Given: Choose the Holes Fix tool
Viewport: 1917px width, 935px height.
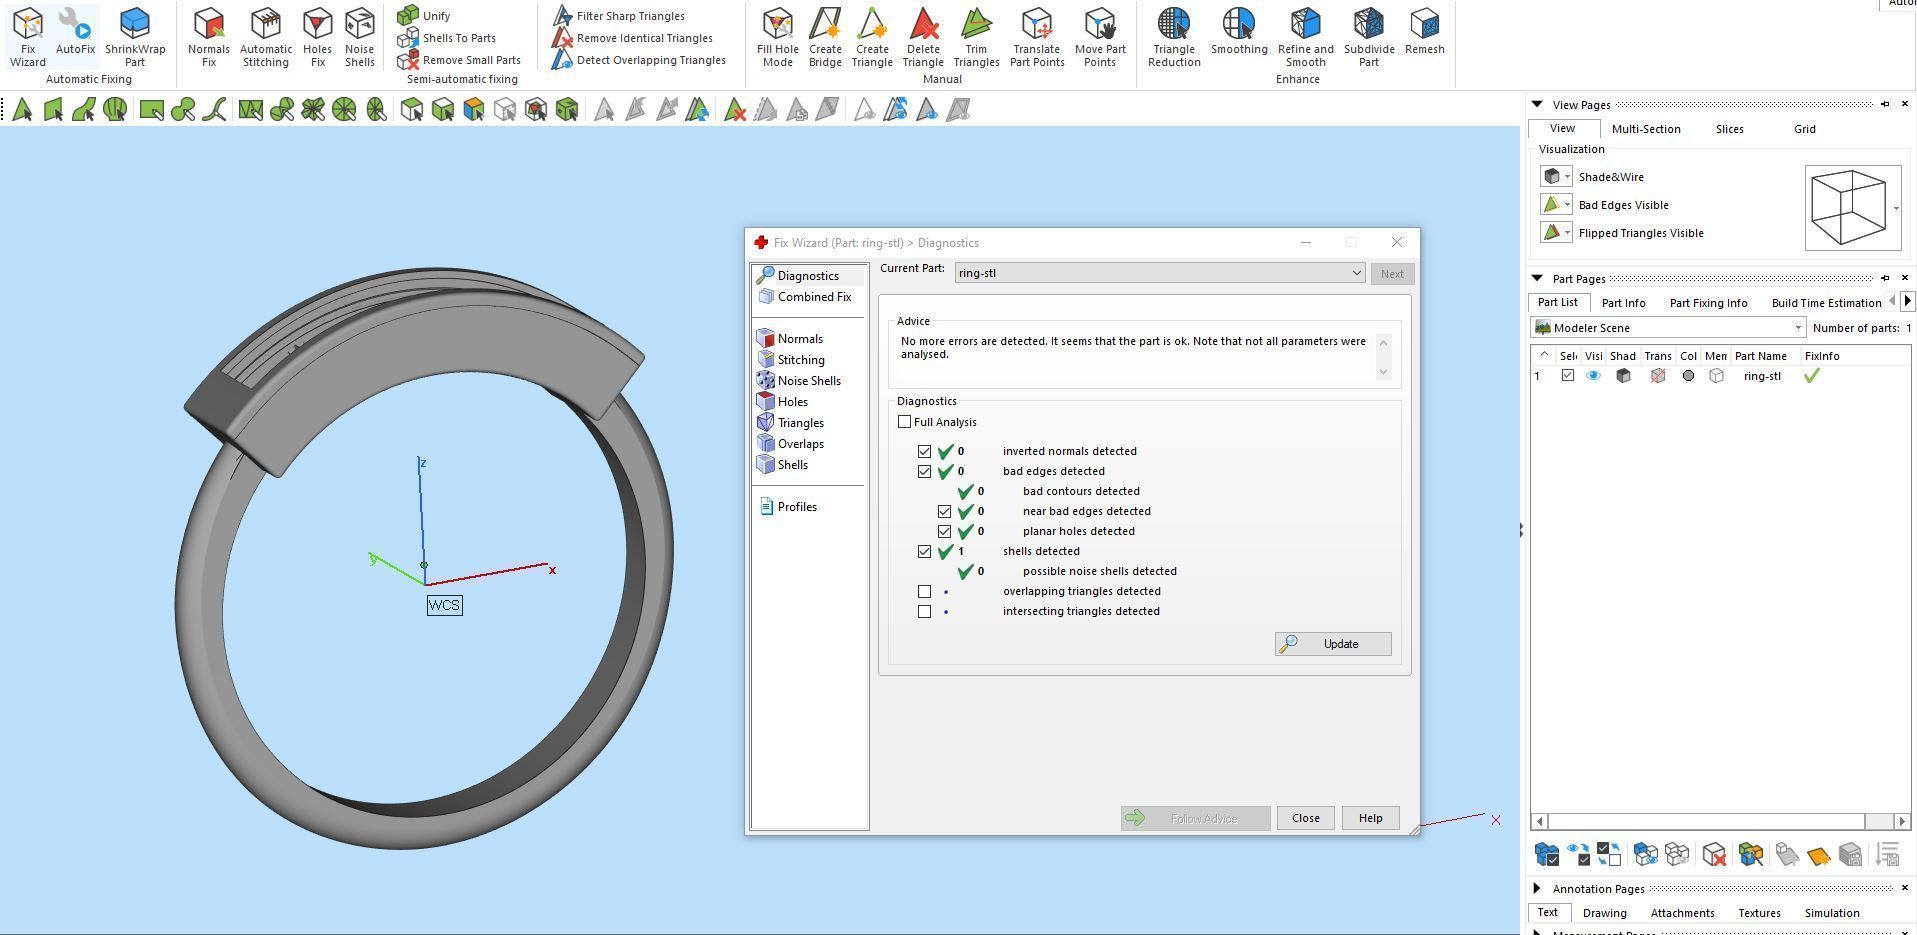Looking at the screenshot, I should (317, 36).
